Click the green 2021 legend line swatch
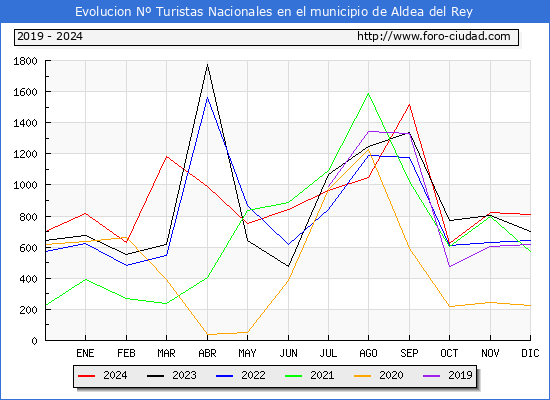The image size is (550, 400). 294,376
